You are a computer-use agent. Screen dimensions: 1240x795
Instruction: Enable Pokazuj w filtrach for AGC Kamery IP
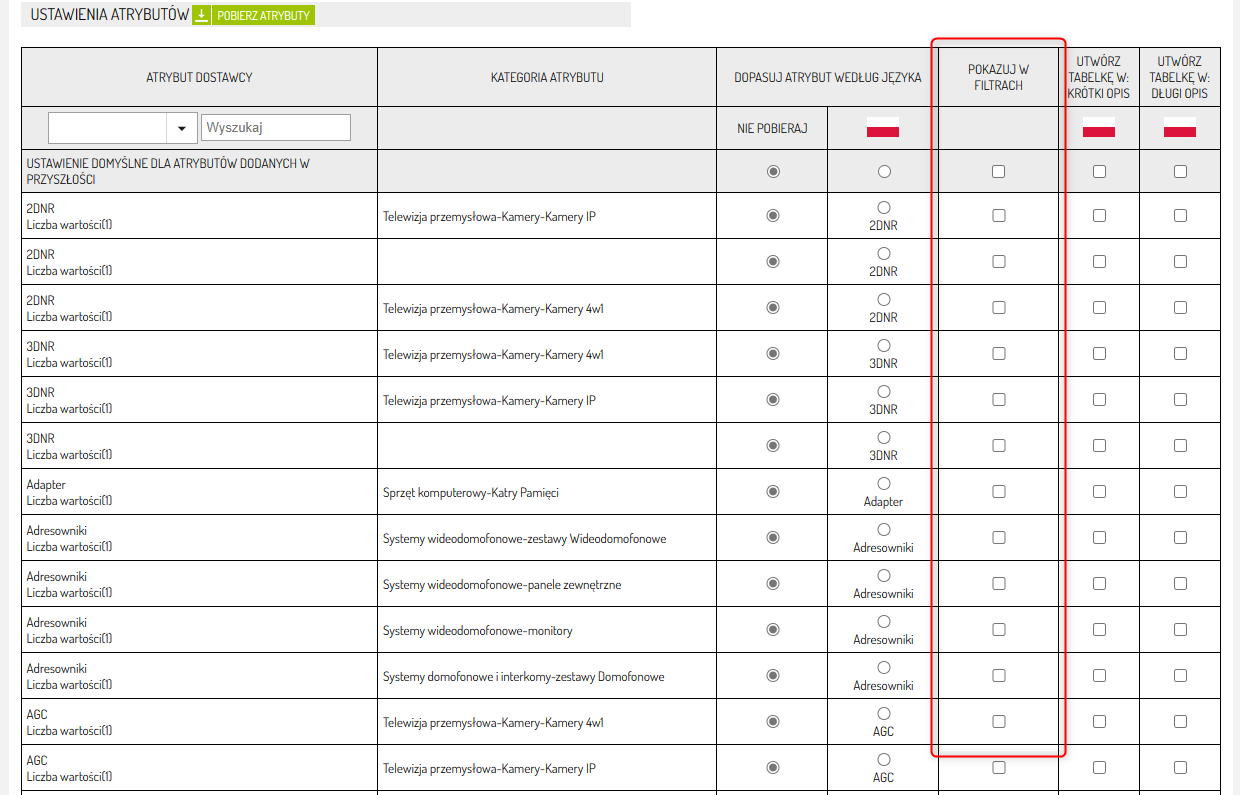[x=998, y=767]
